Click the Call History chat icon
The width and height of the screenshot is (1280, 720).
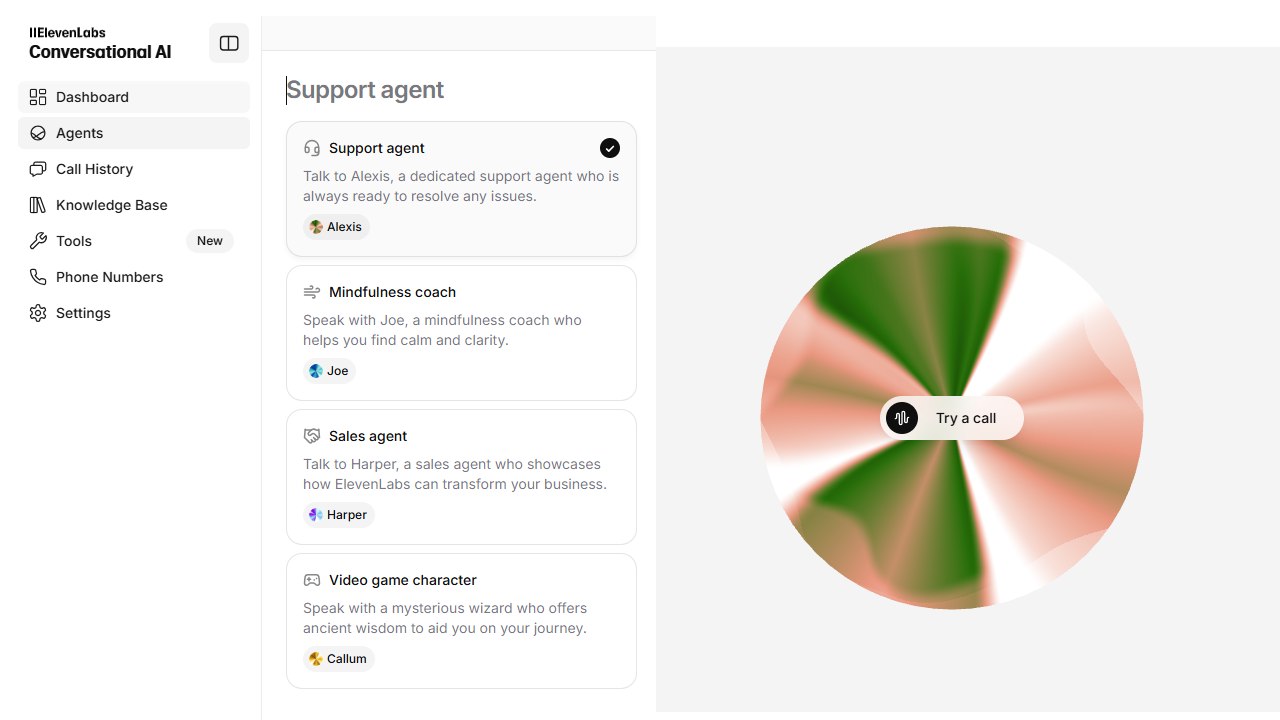[38, 169]
